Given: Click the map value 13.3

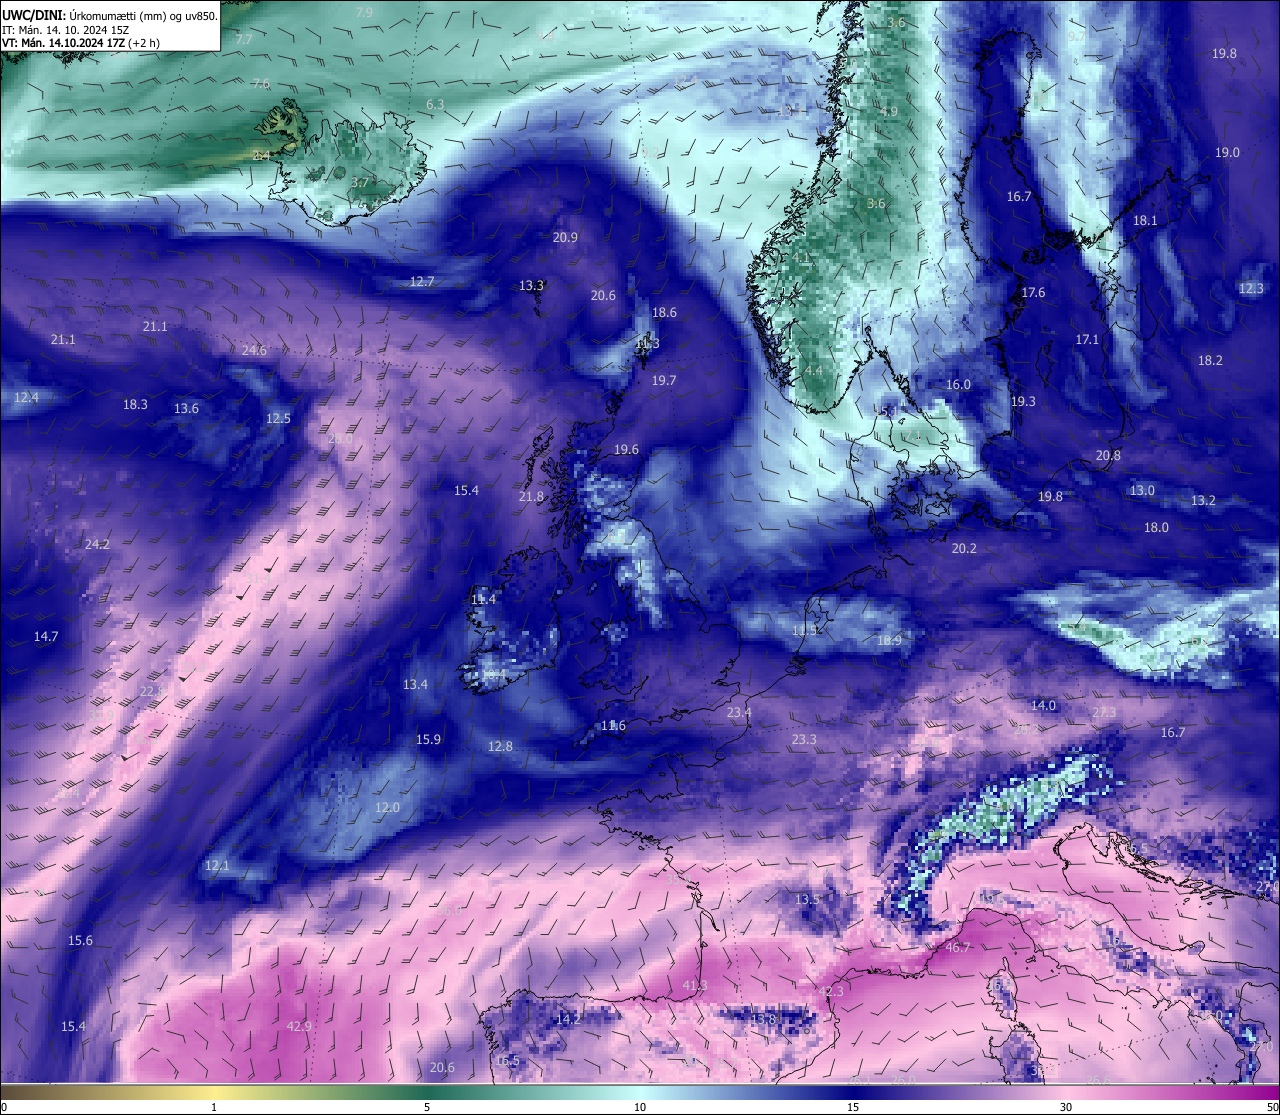Looking at the screenshot, I should tap(531, 285).
